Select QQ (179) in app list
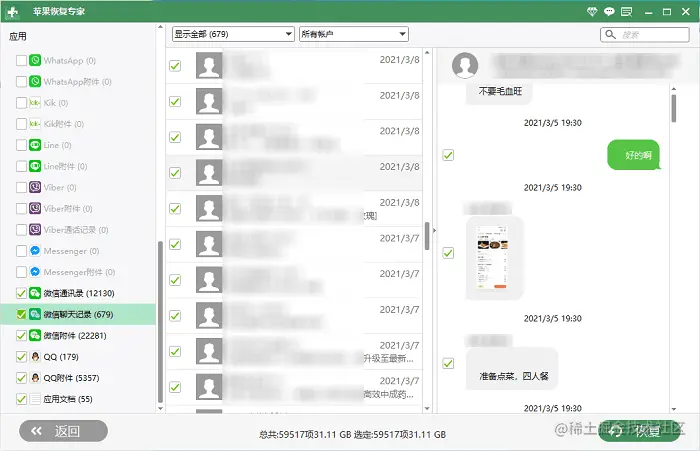 [x=78, y=357]
